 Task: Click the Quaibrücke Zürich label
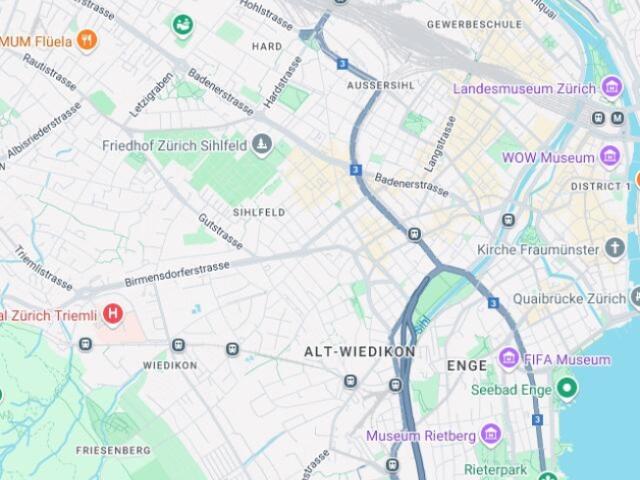569,299
